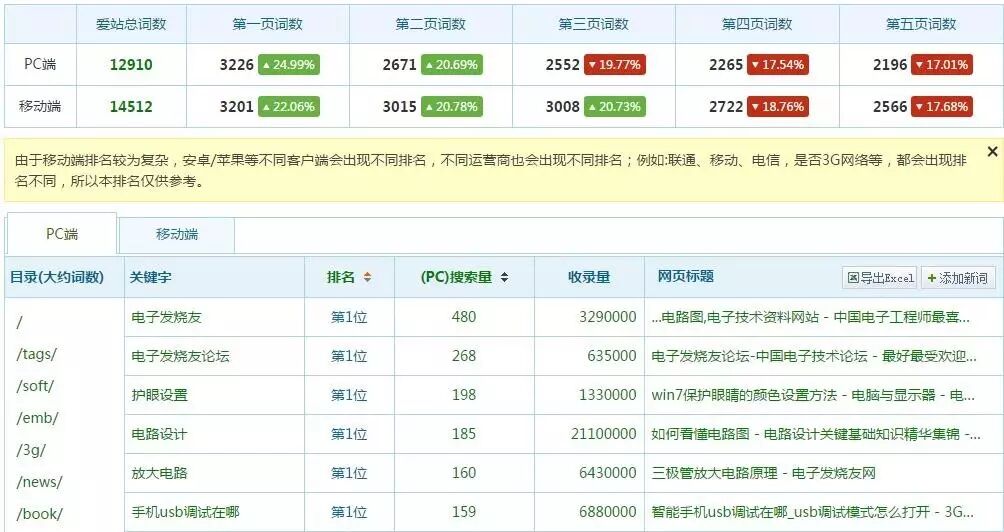The width and height of the screenshot is (1004, 532).
Task: Click the PC端 total word count 12910
Action: pyautogui.click(x=131, y=65)
